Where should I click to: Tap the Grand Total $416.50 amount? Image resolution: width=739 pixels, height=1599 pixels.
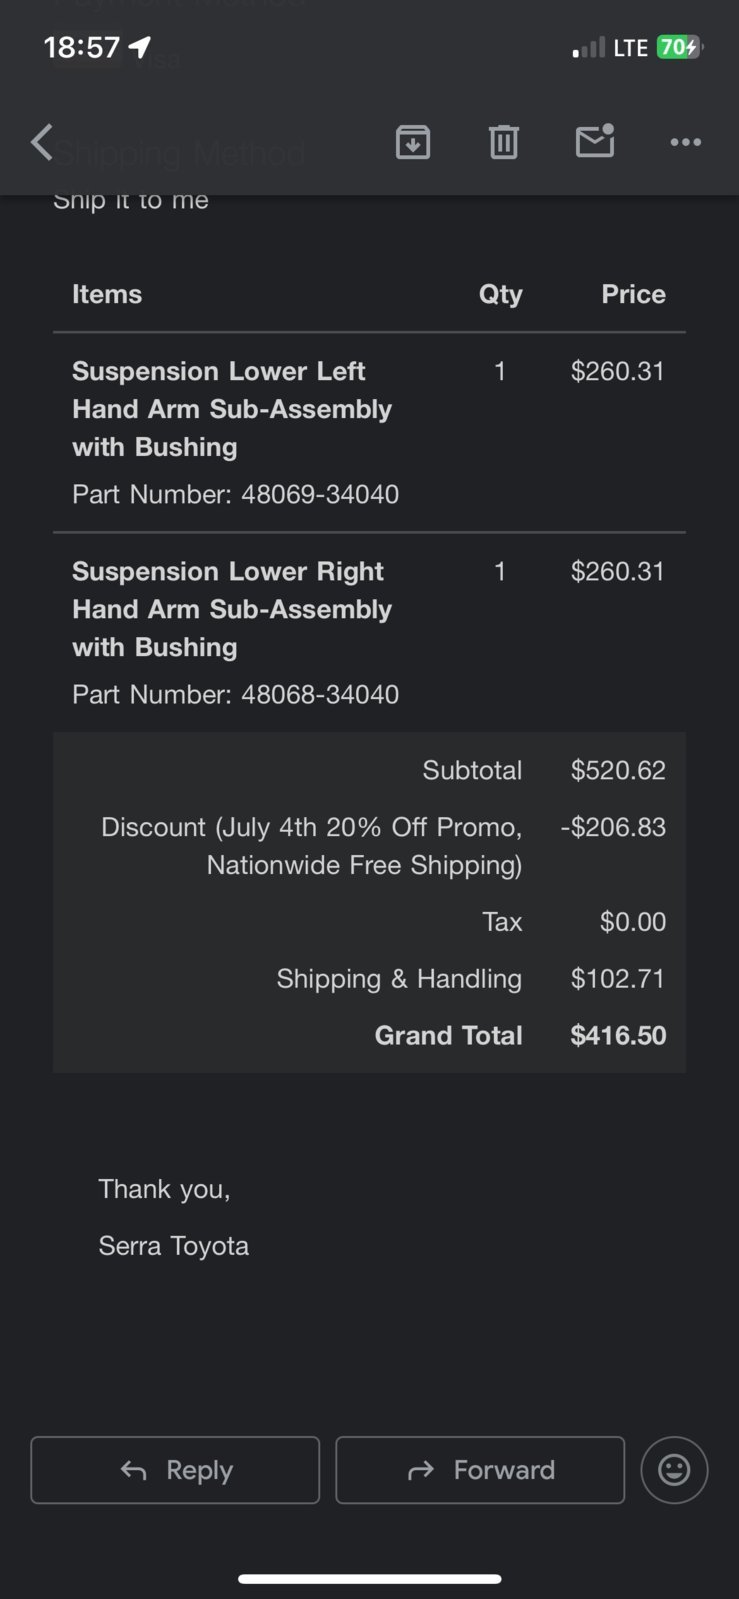point(618,1035)
